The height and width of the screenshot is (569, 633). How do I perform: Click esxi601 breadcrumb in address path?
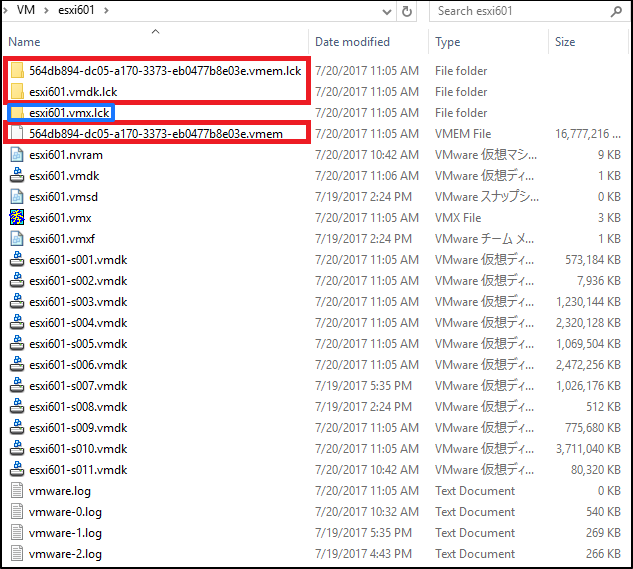76,10
